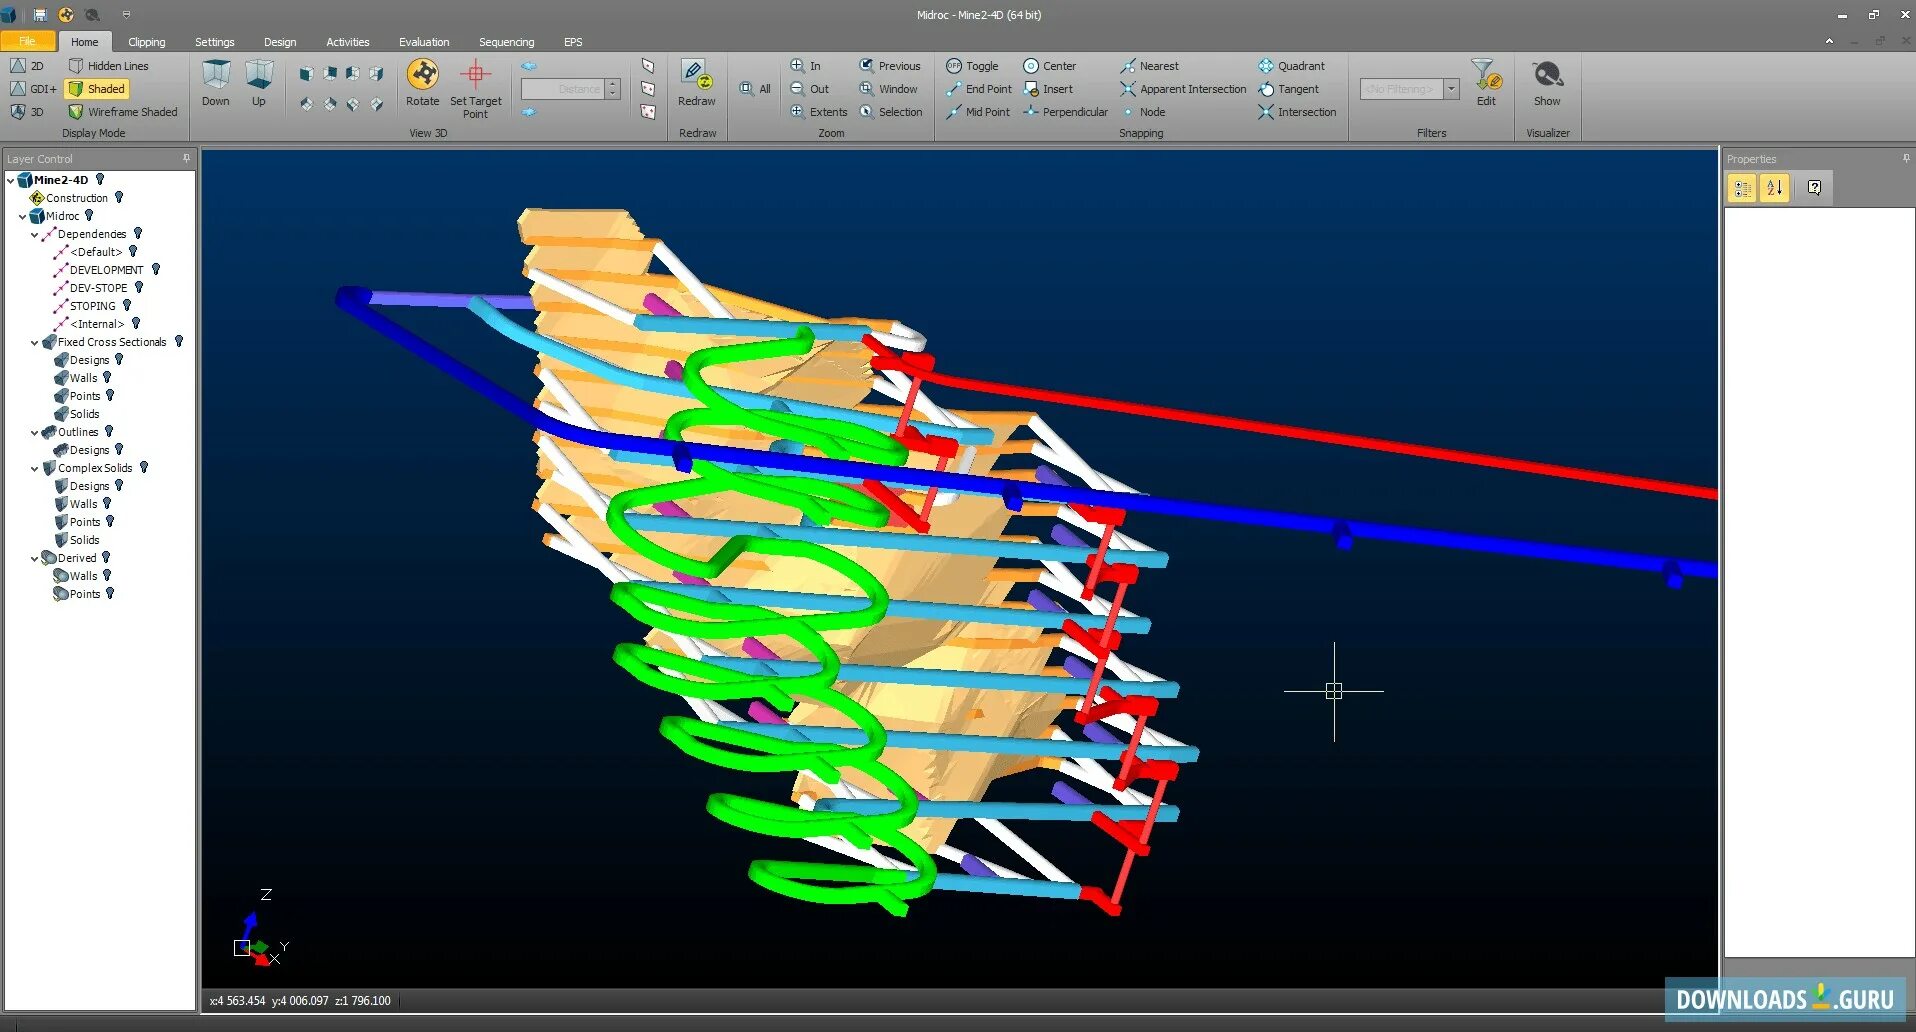
Task: Select Hidden Lines display mode
Action: pyautogui.click(x=108, y=66)
